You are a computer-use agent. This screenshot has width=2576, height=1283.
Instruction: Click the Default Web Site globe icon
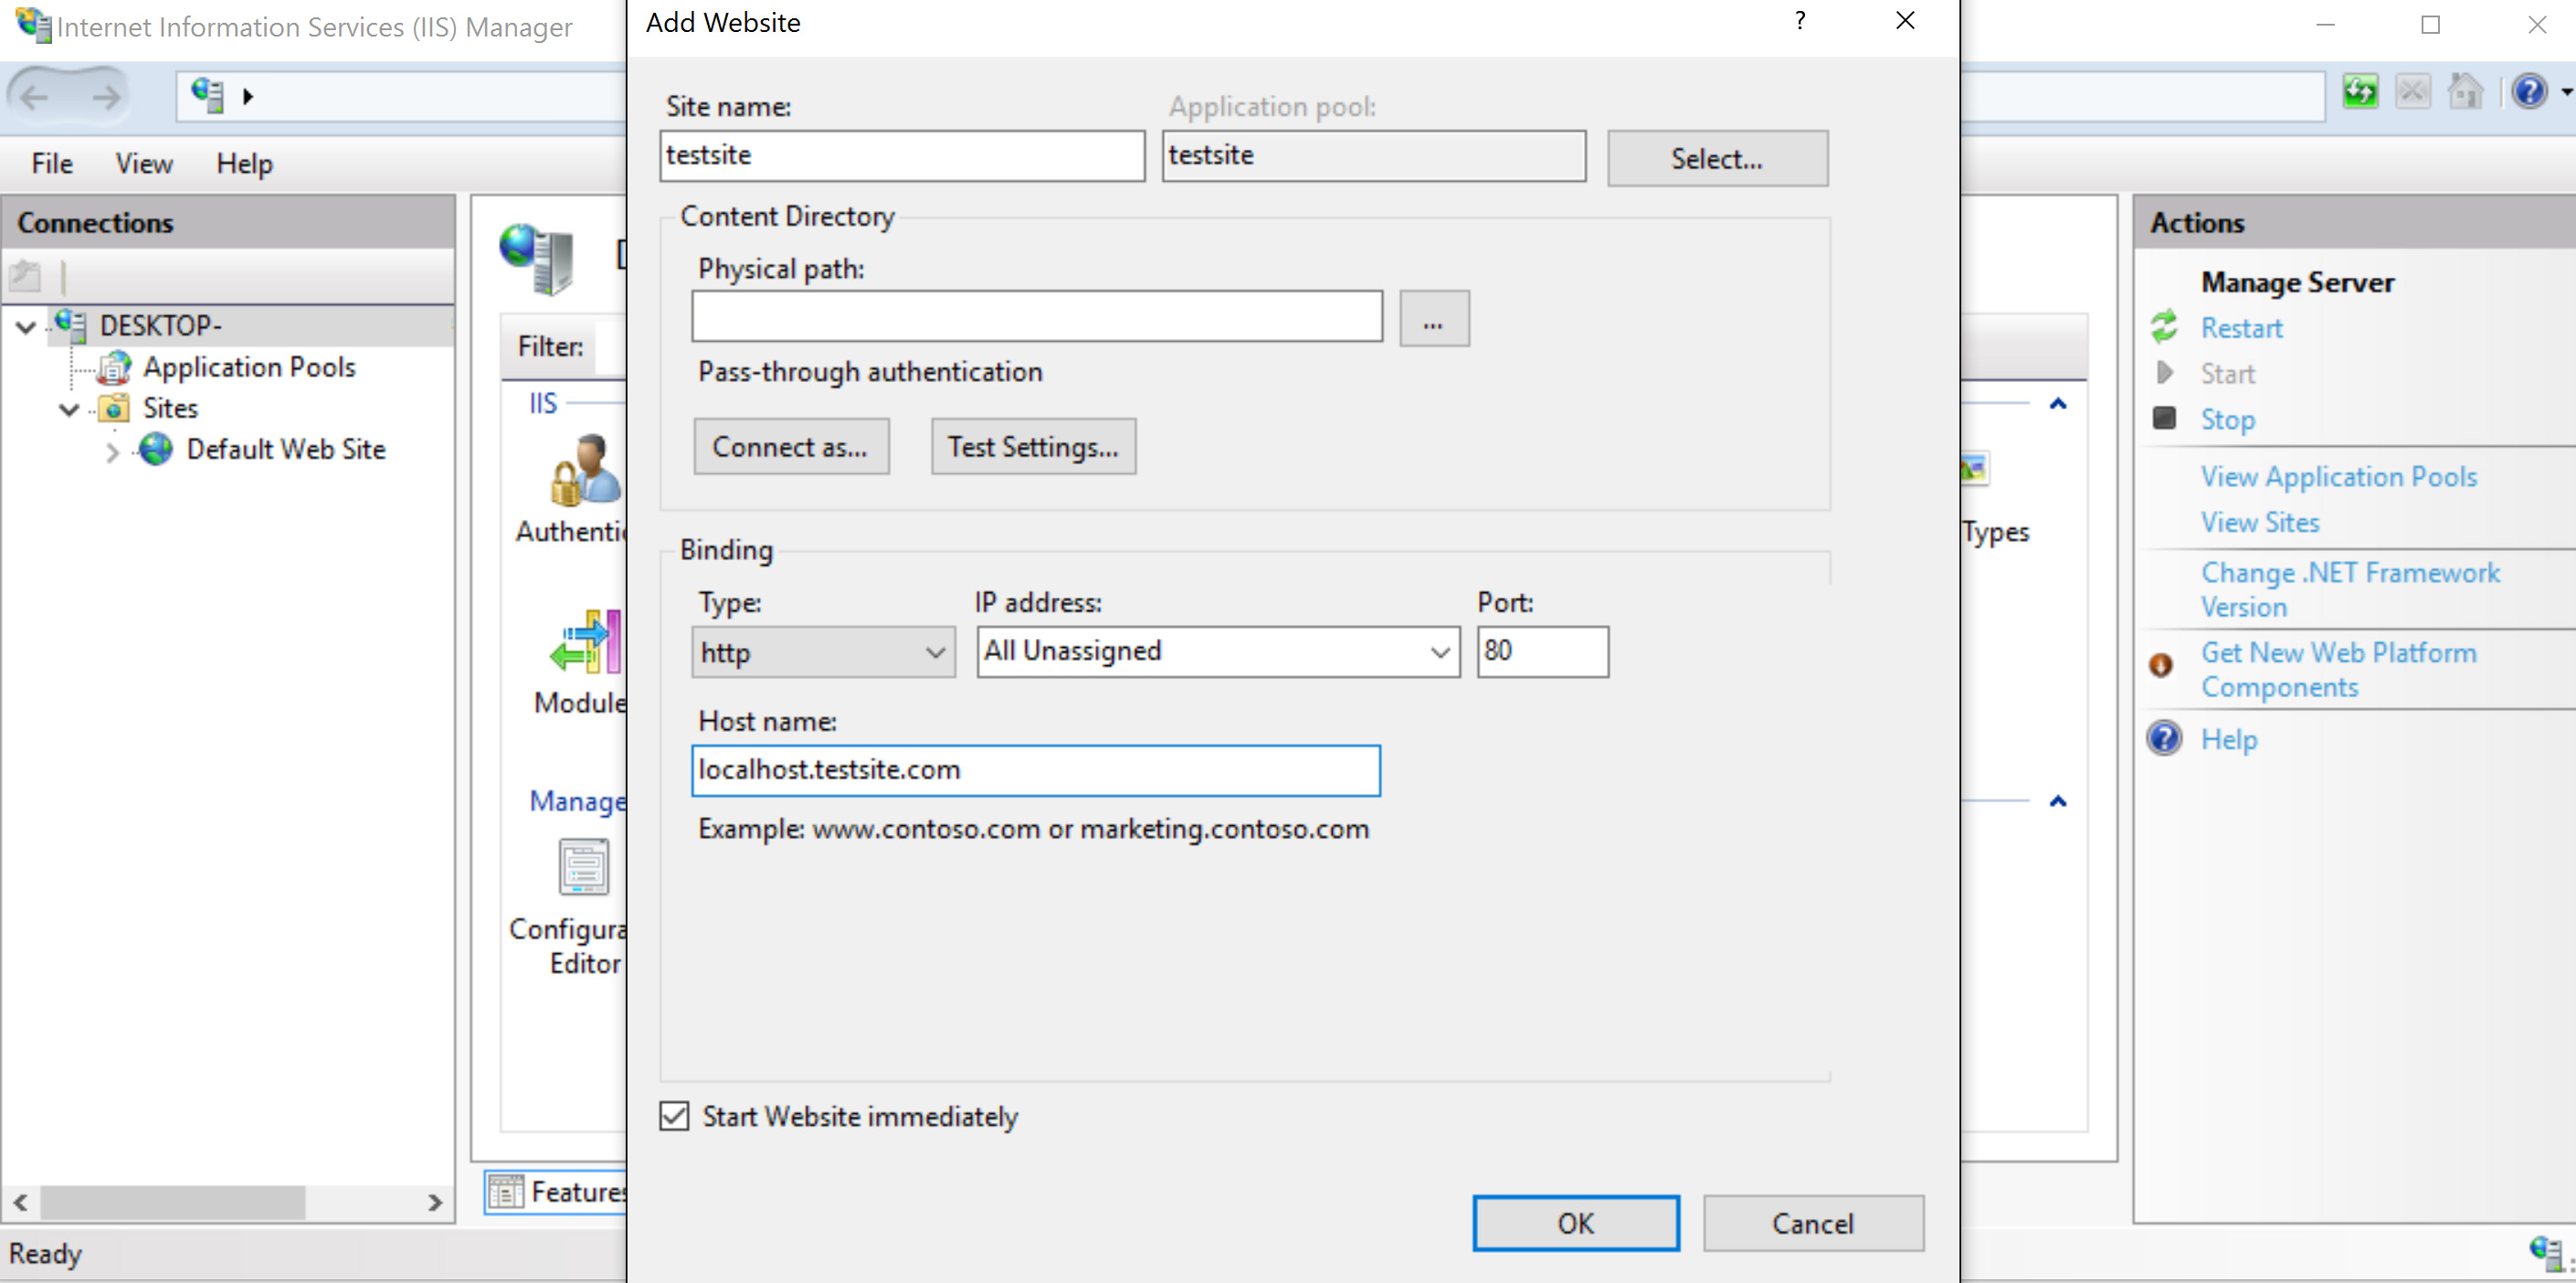click(x=156, y=449)
